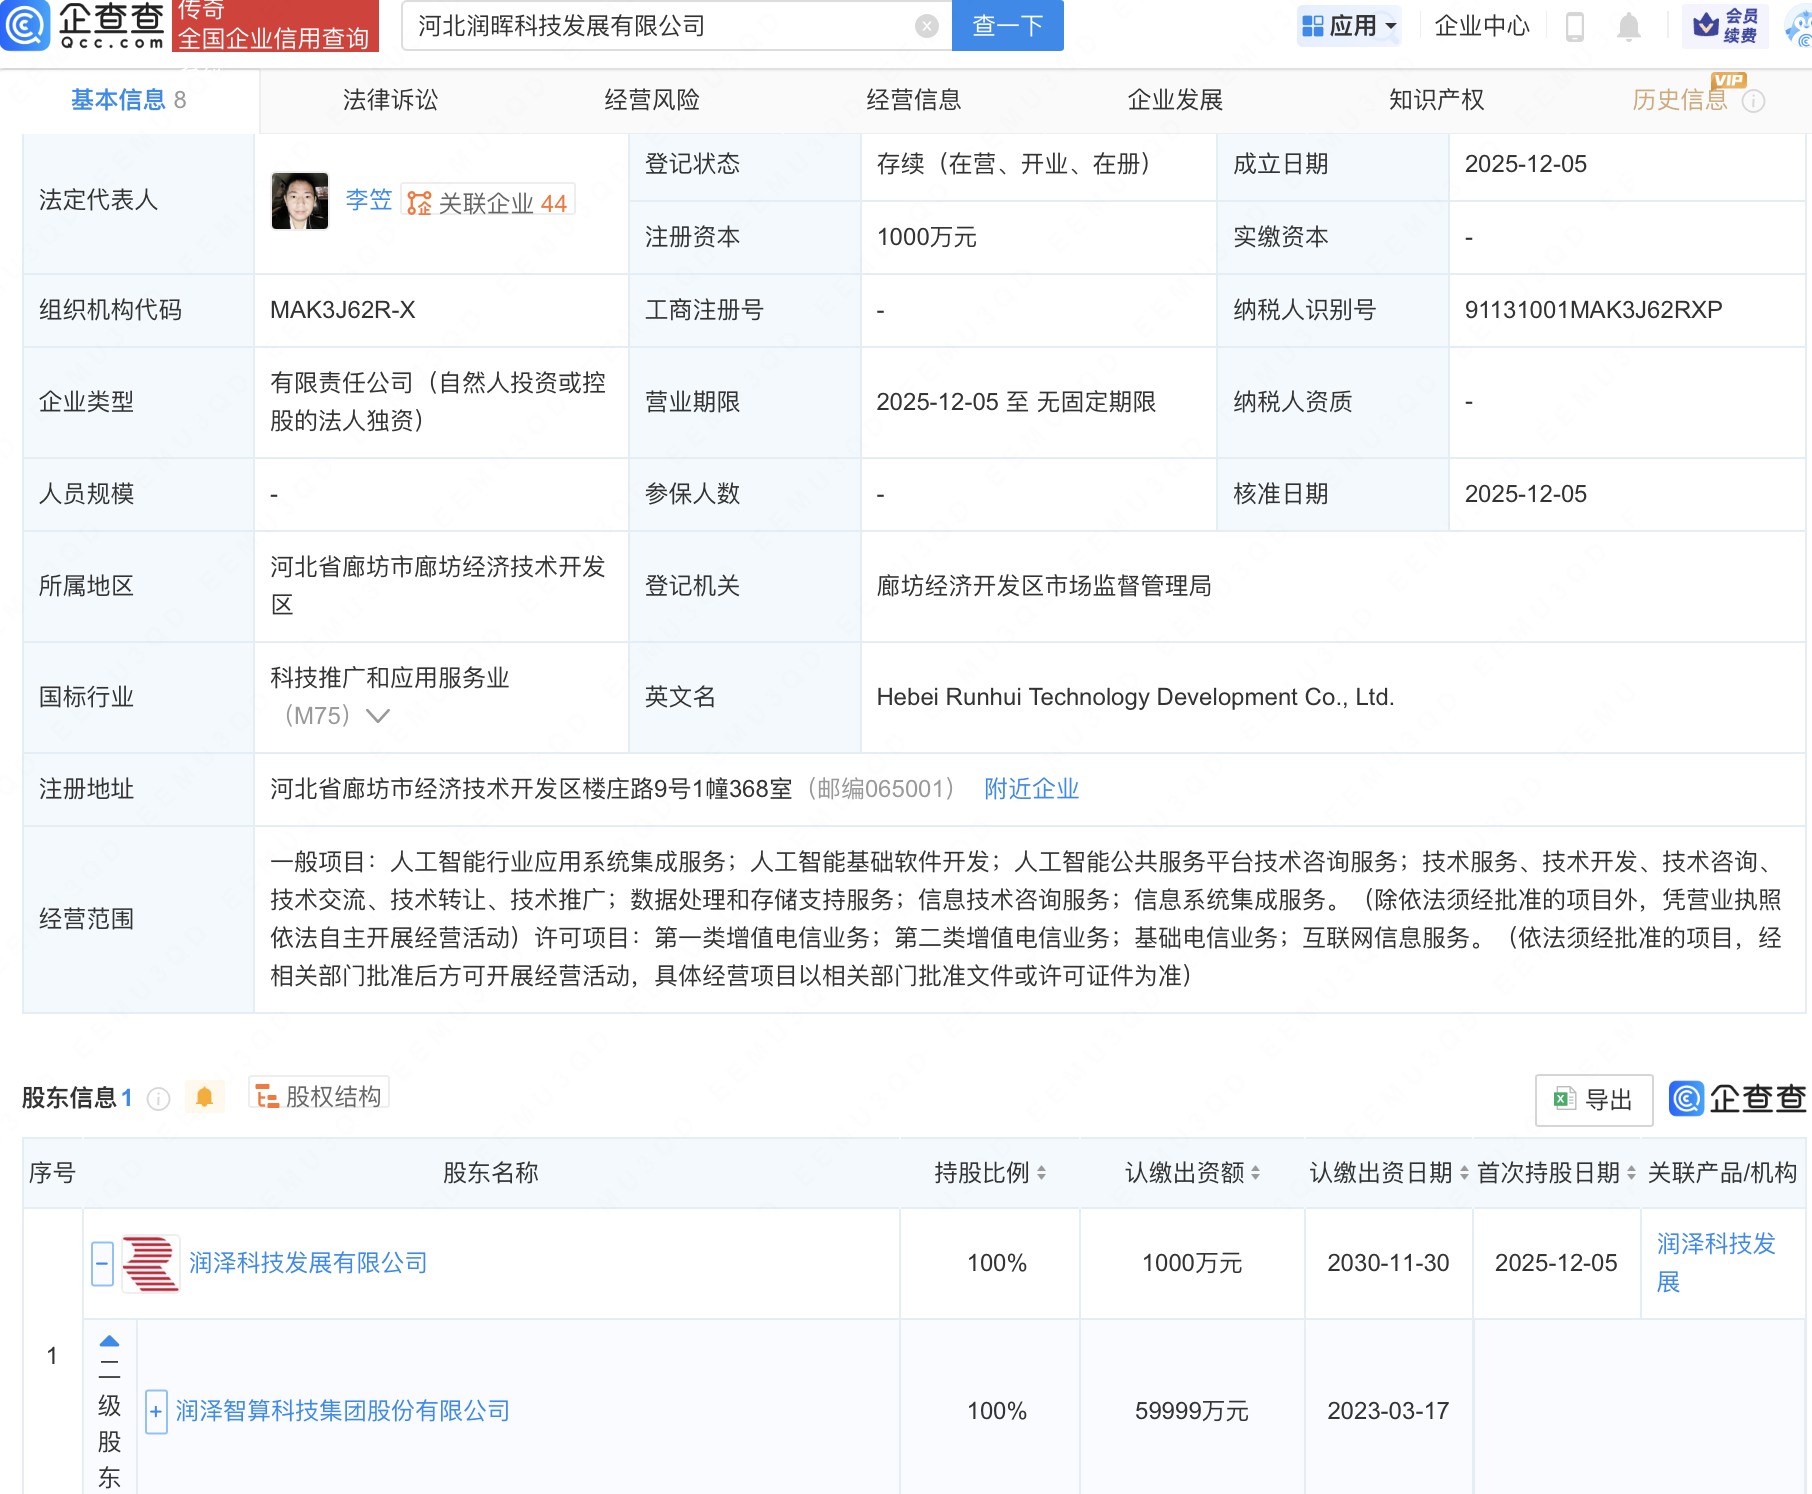This screenshot has width=1812, height=1494.
Task: Click the mobile phone icon in top bar
Action: click(x=1577, y=27)
